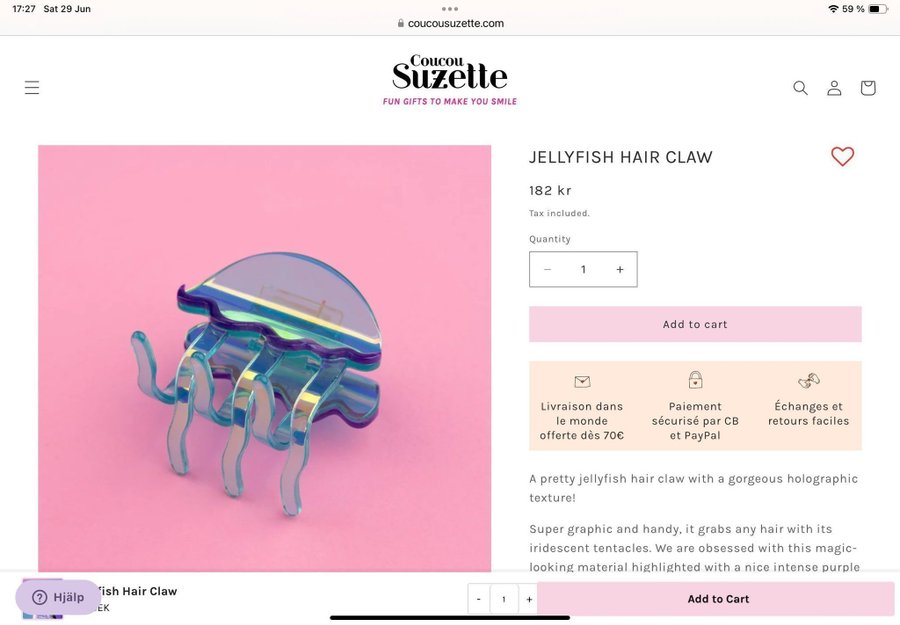Open the shopping cart icon
900x625 pixels.
coord(868,87)
